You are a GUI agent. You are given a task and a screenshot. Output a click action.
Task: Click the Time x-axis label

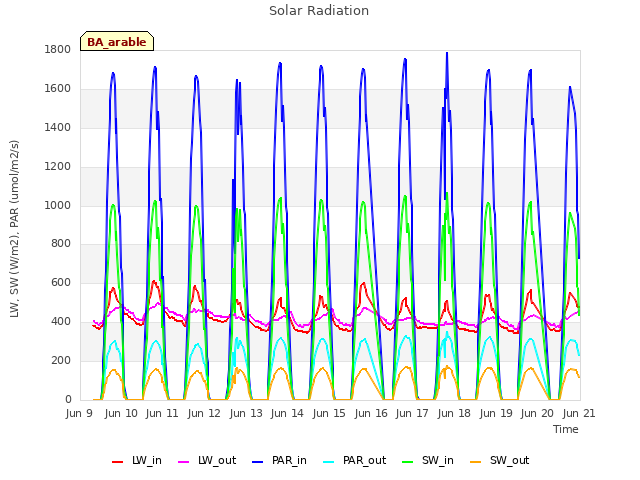566,429
